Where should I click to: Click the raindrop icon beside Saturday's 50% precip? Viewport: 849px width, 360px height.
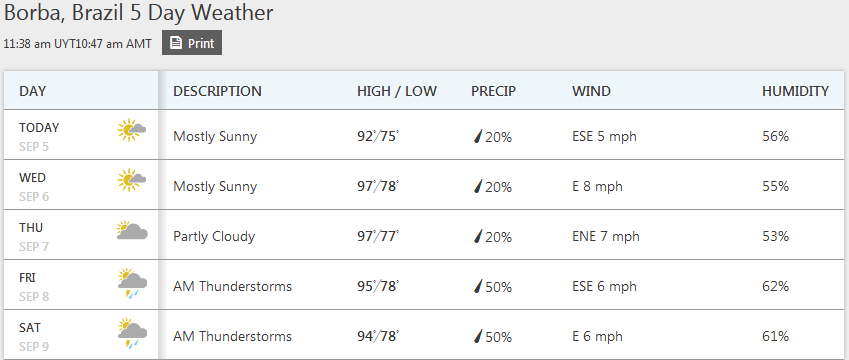[x=478, y=336]
